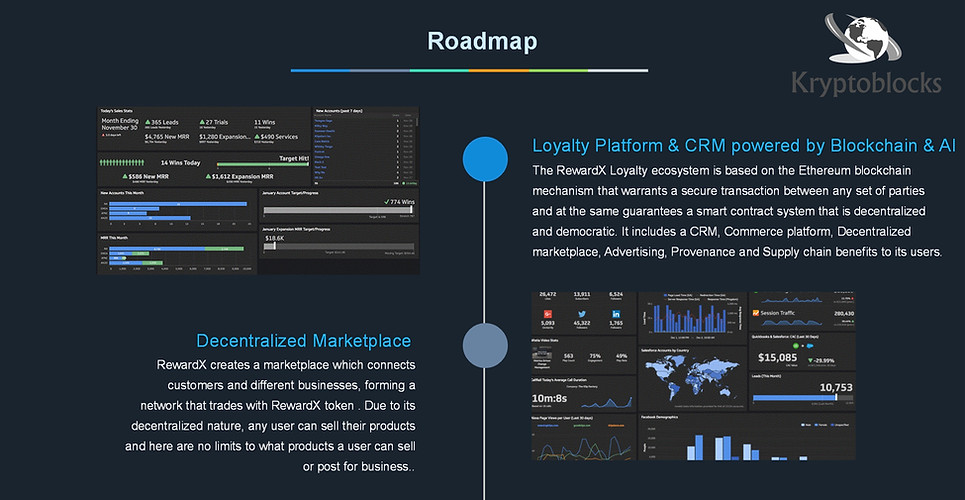Image resolution: width=965 pixels, height=500 pixels.
Task: Click the Today's Sales Stats panel title
Action: (x=117, y=111)
